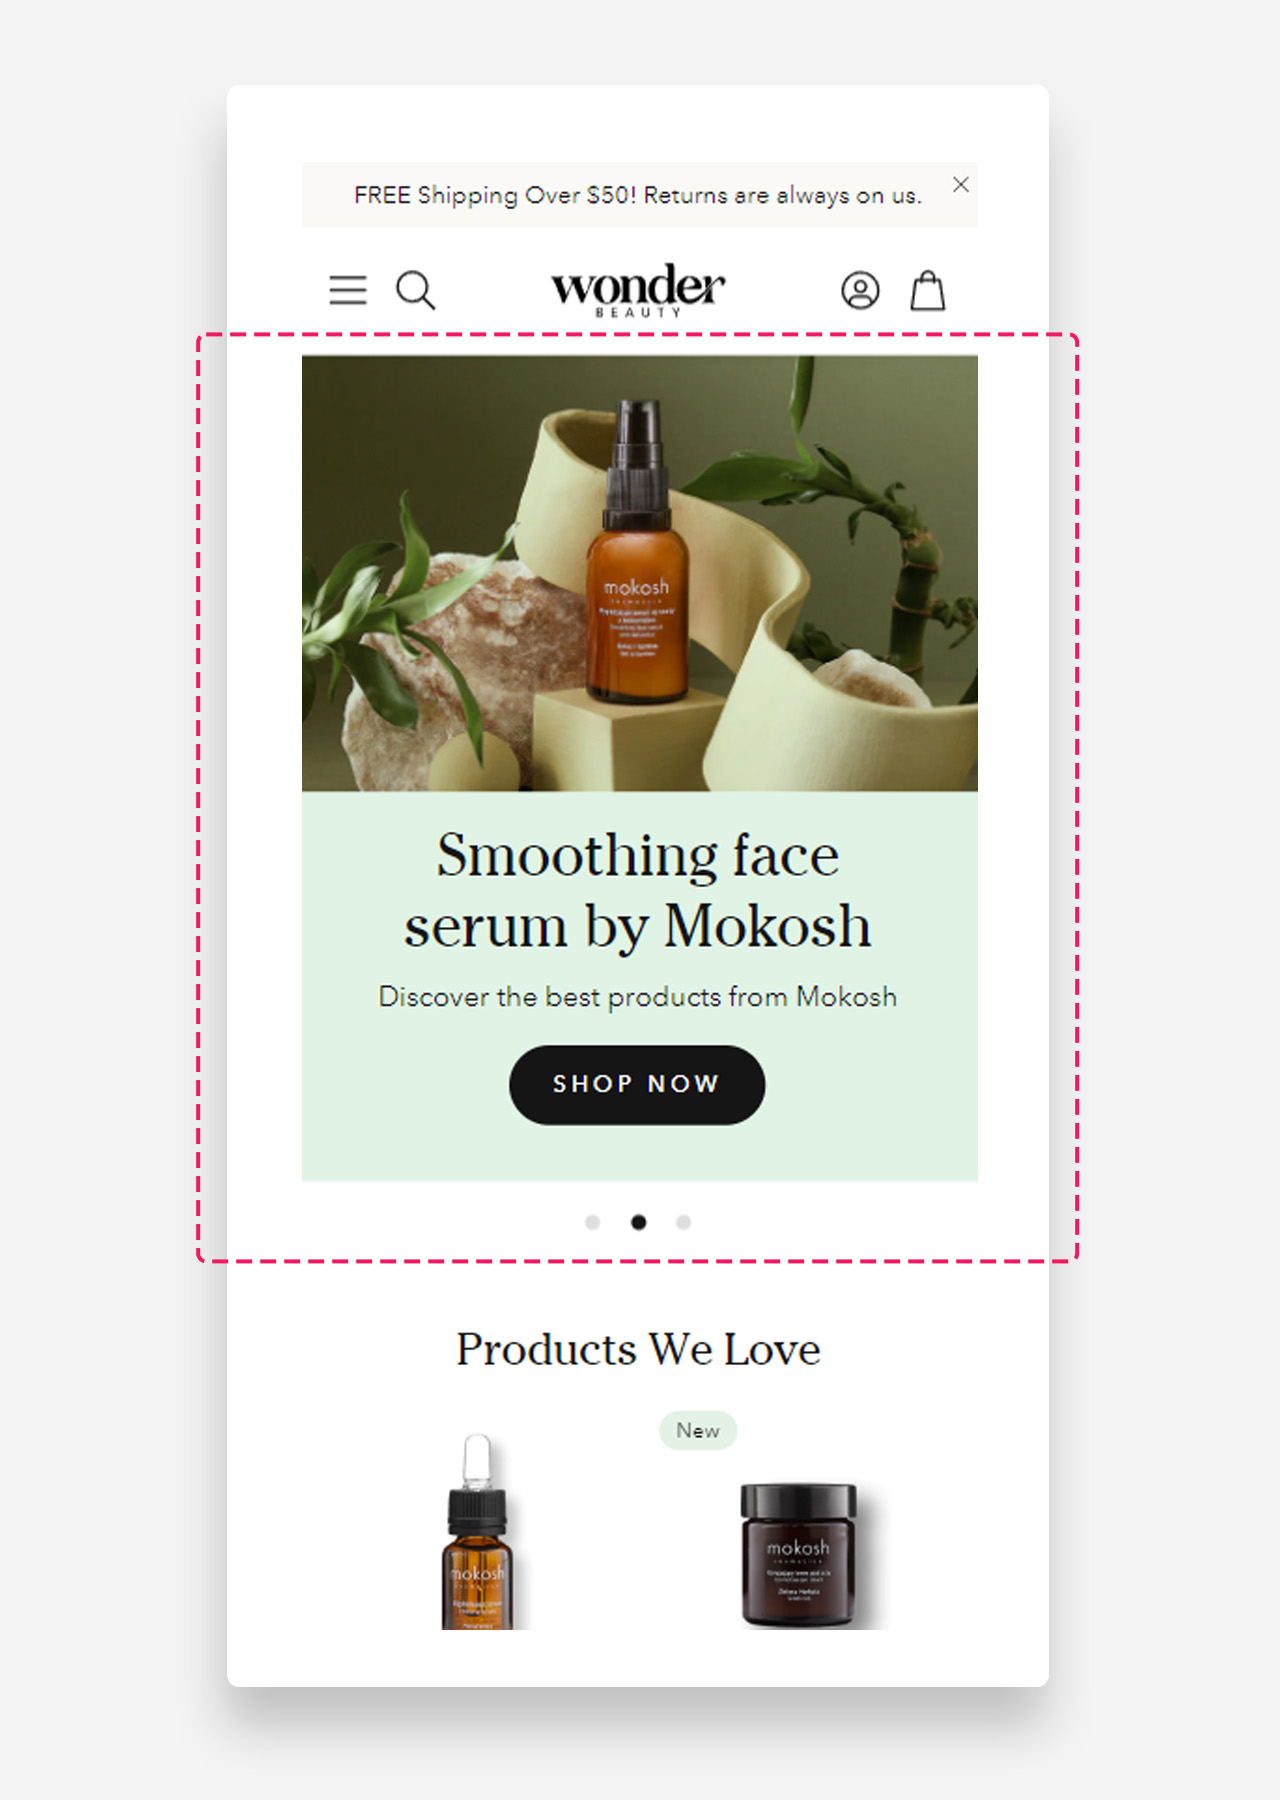Click the New badge on product
Viewport: 1280px width, 1800px height.
point(698,1430)
